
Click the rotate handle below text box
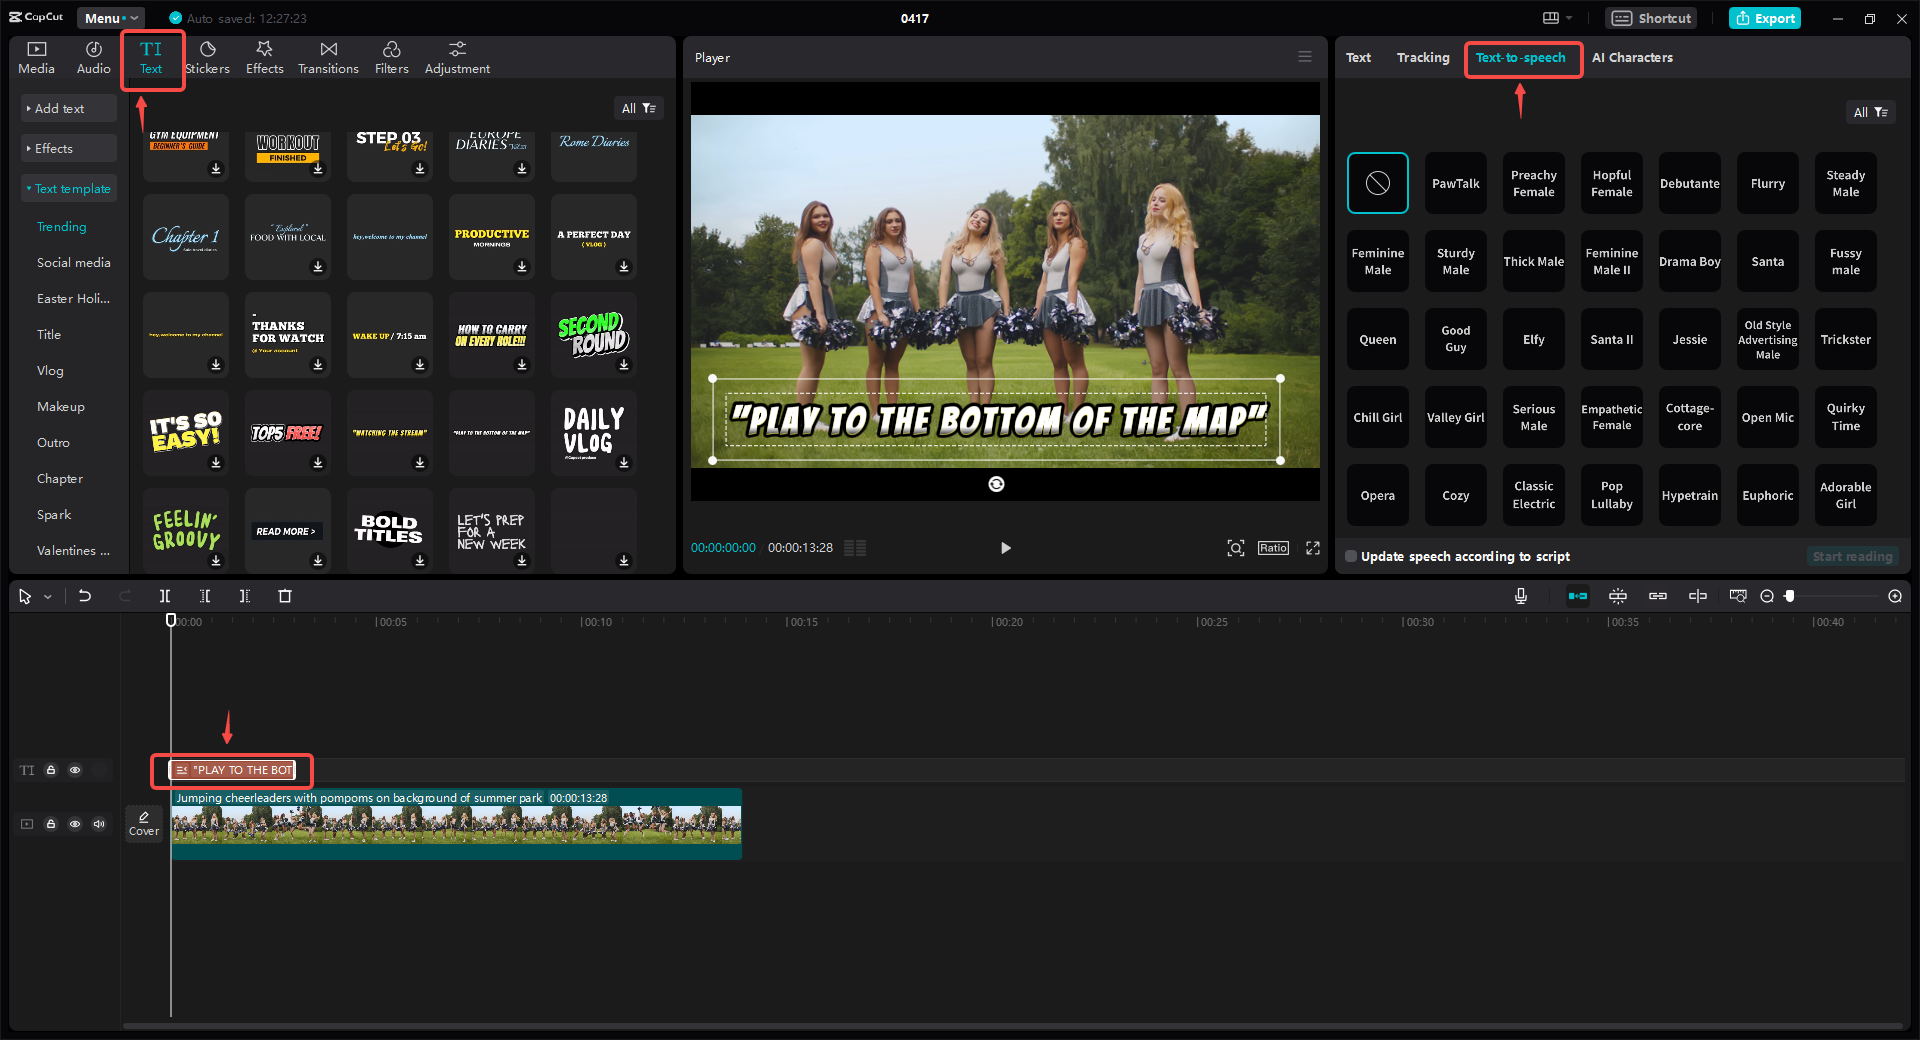click(996, 484)
